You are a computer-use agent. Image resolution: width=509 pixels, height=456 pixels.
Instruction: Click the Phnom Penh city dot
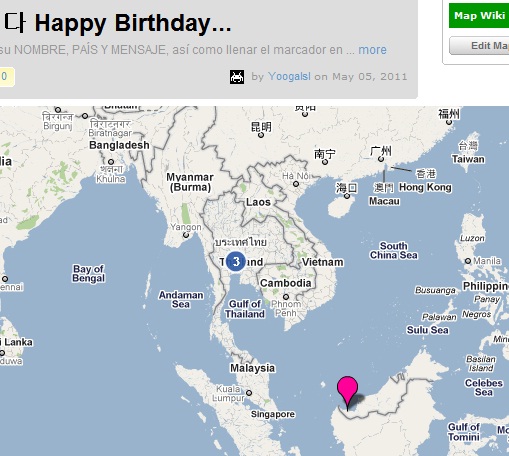(286, 297)
